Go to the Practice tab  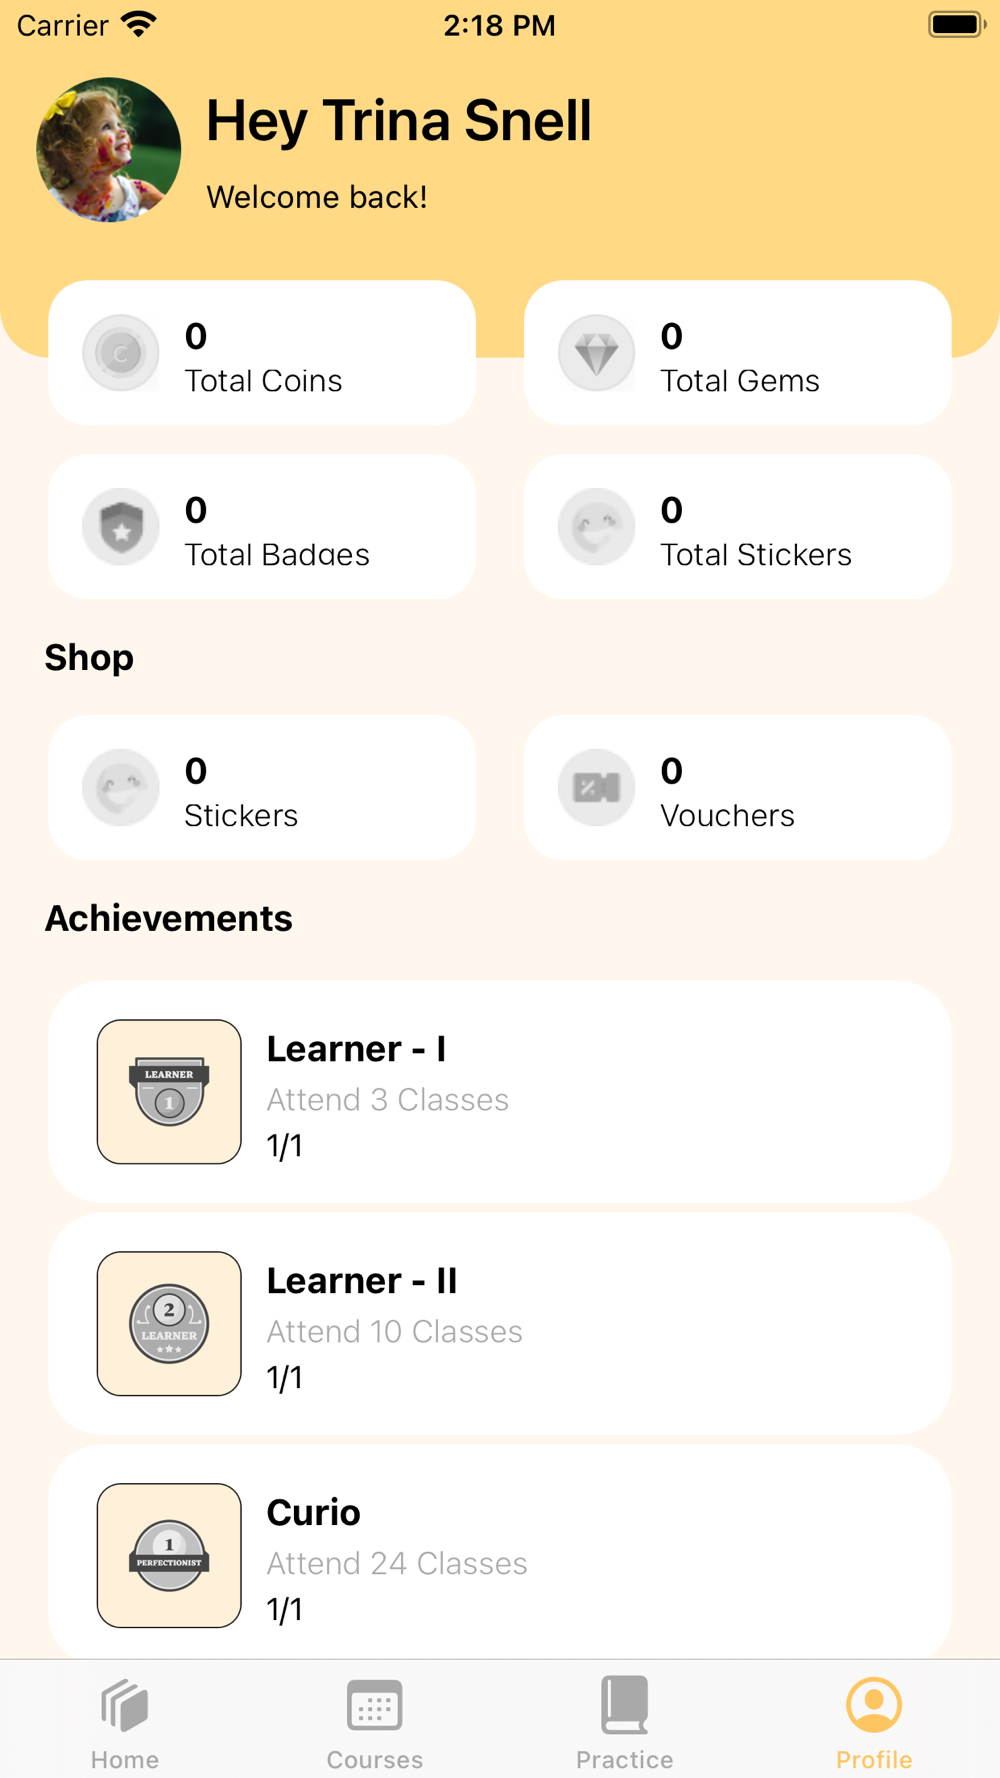coord(625,1722)
